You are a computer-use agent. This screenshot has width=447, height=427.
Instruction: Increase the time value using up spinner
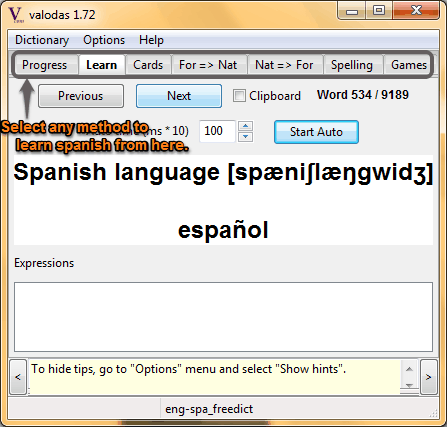(246, 126)
